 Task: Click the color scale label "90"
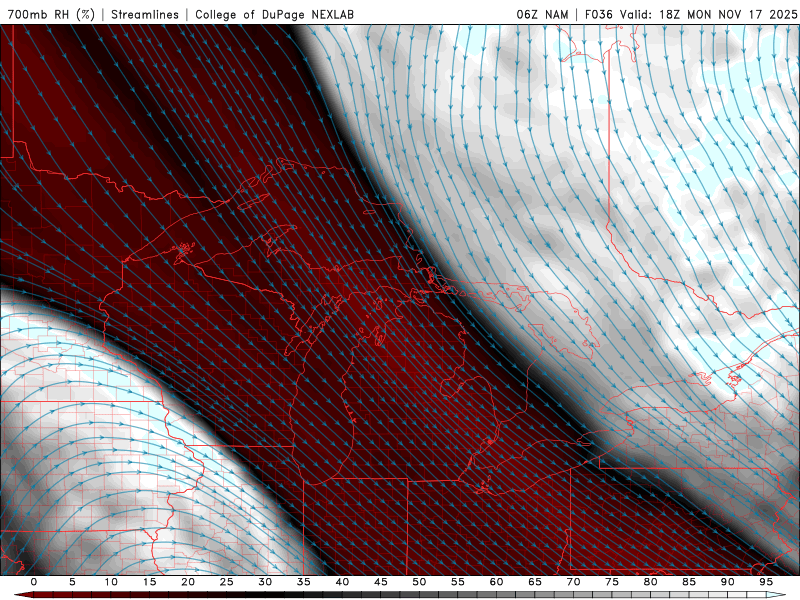coord(728,582)
